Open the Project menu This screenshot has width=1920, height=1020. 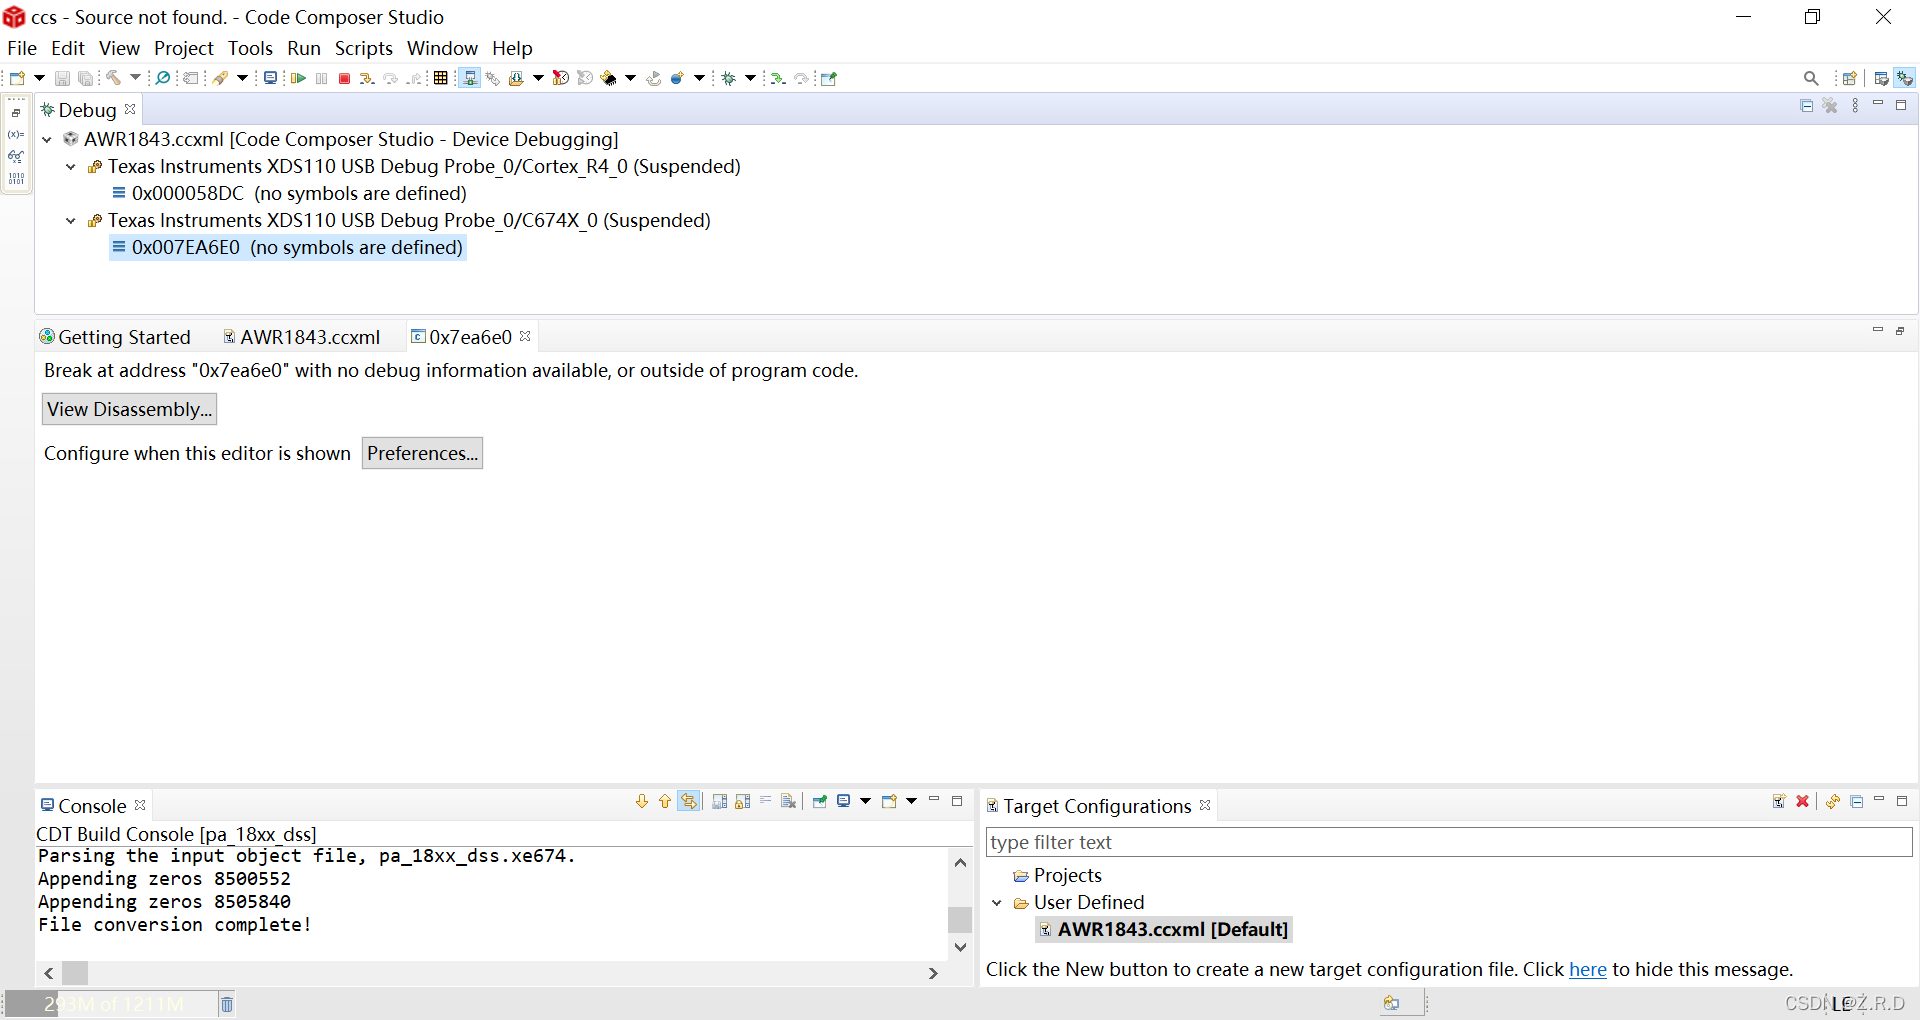[184, 48]
